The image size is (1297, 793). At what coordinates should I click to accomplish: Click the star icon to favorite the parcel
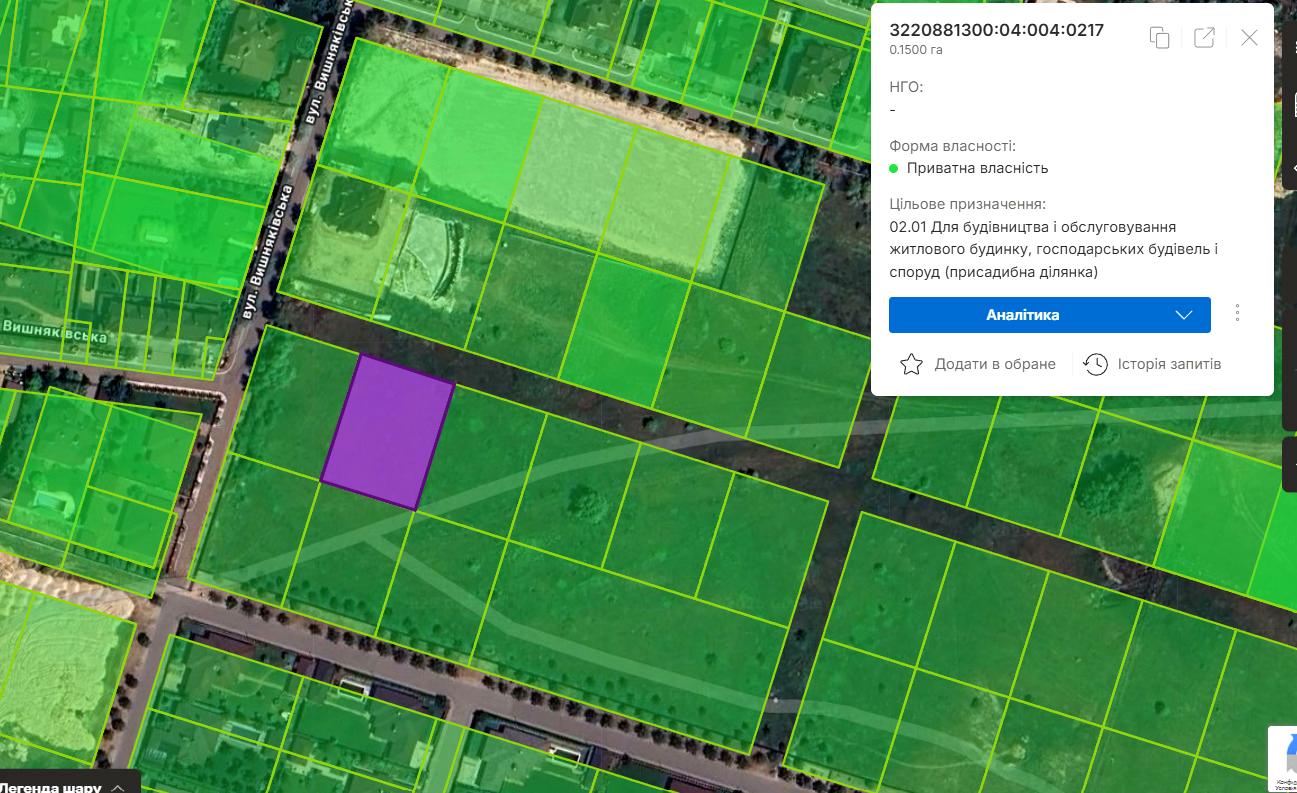click(910, 364)
